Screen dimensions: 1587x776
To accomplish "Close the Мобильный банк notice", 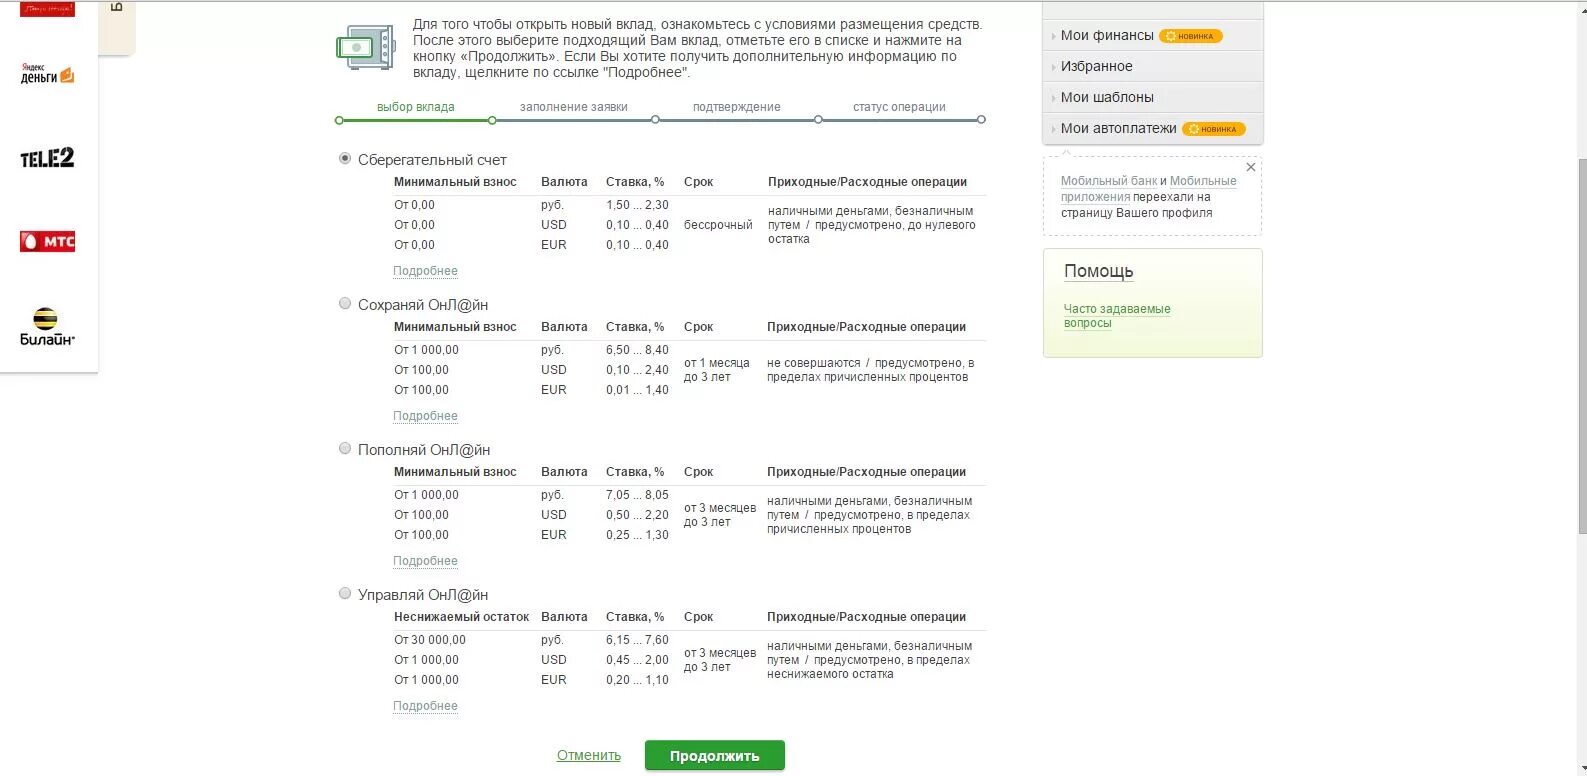I will pos(1250,167).
